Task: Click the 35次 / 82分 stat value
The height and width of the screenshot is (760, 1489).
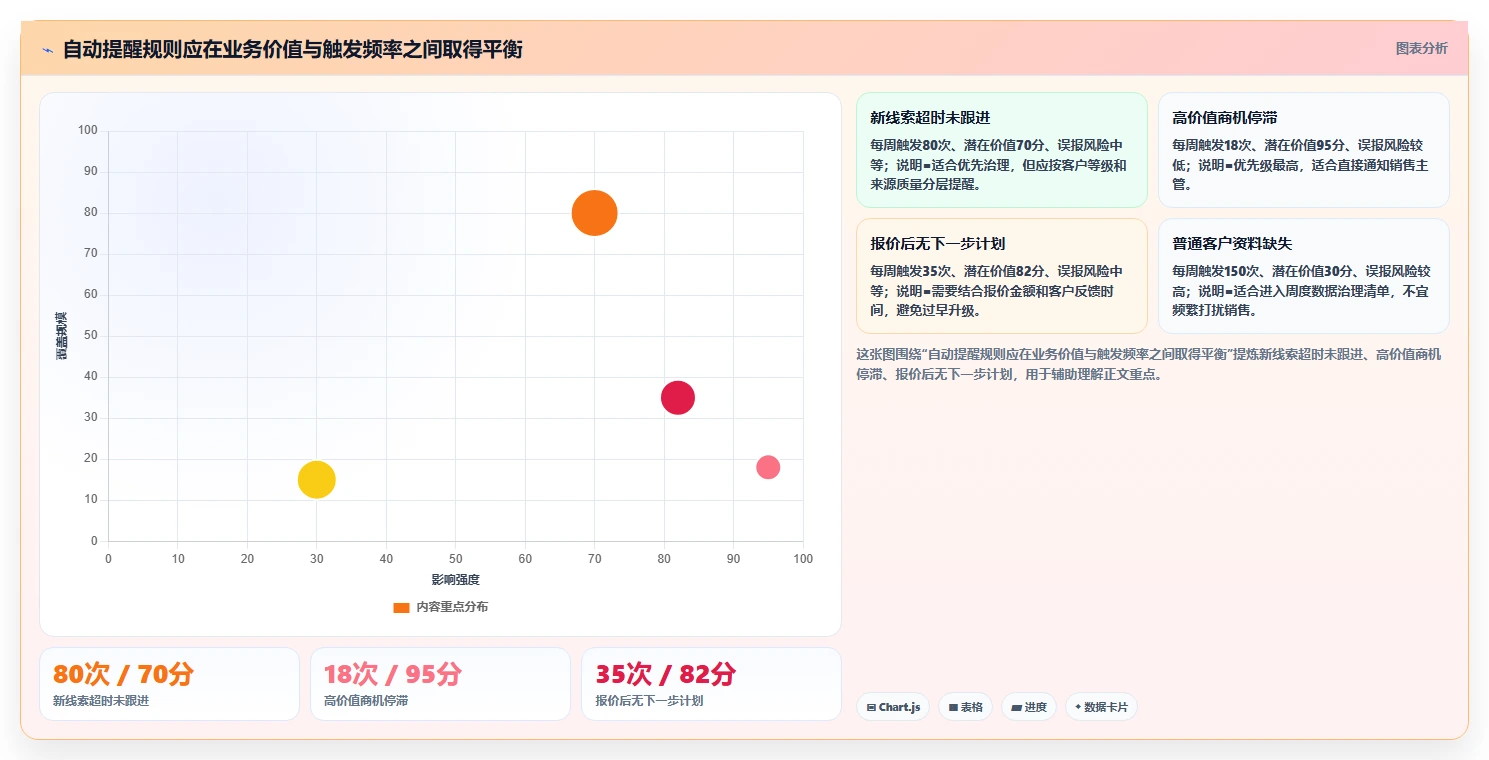Action: (x=666, y=675)
